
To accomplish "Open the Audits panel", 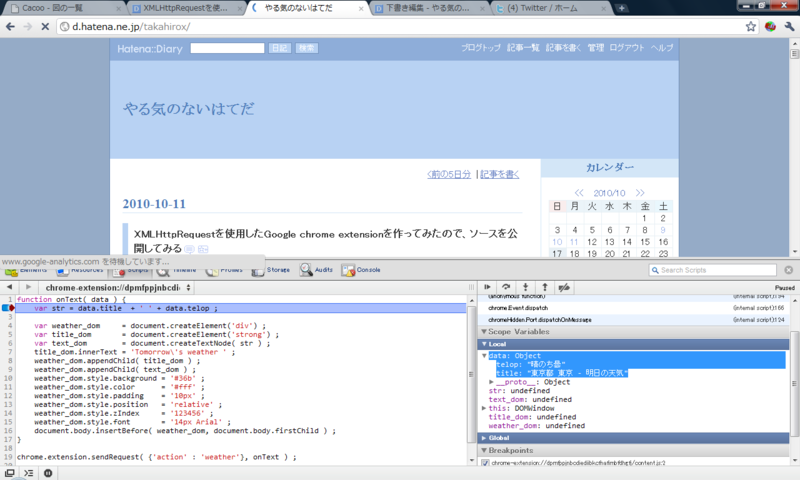I will click(316, 270).
